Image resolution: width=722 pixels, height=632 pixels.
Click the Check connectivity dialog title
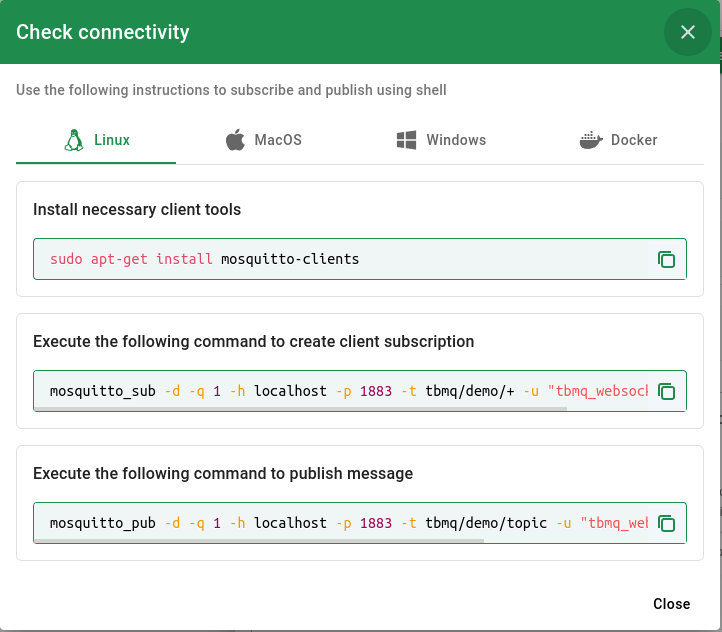[x=103, y=32]
